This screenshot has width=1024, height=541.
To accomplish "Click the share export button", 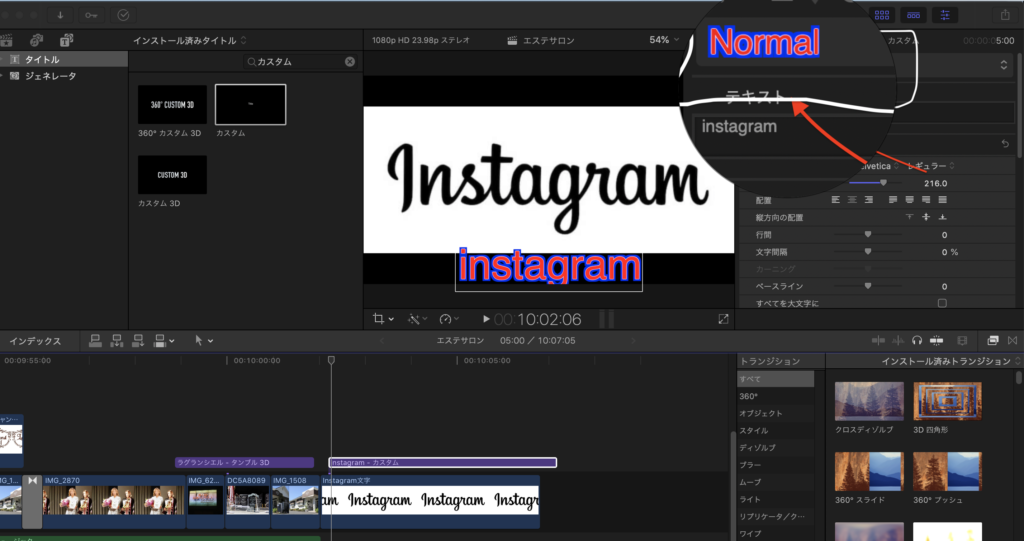I will [1005, 15].
